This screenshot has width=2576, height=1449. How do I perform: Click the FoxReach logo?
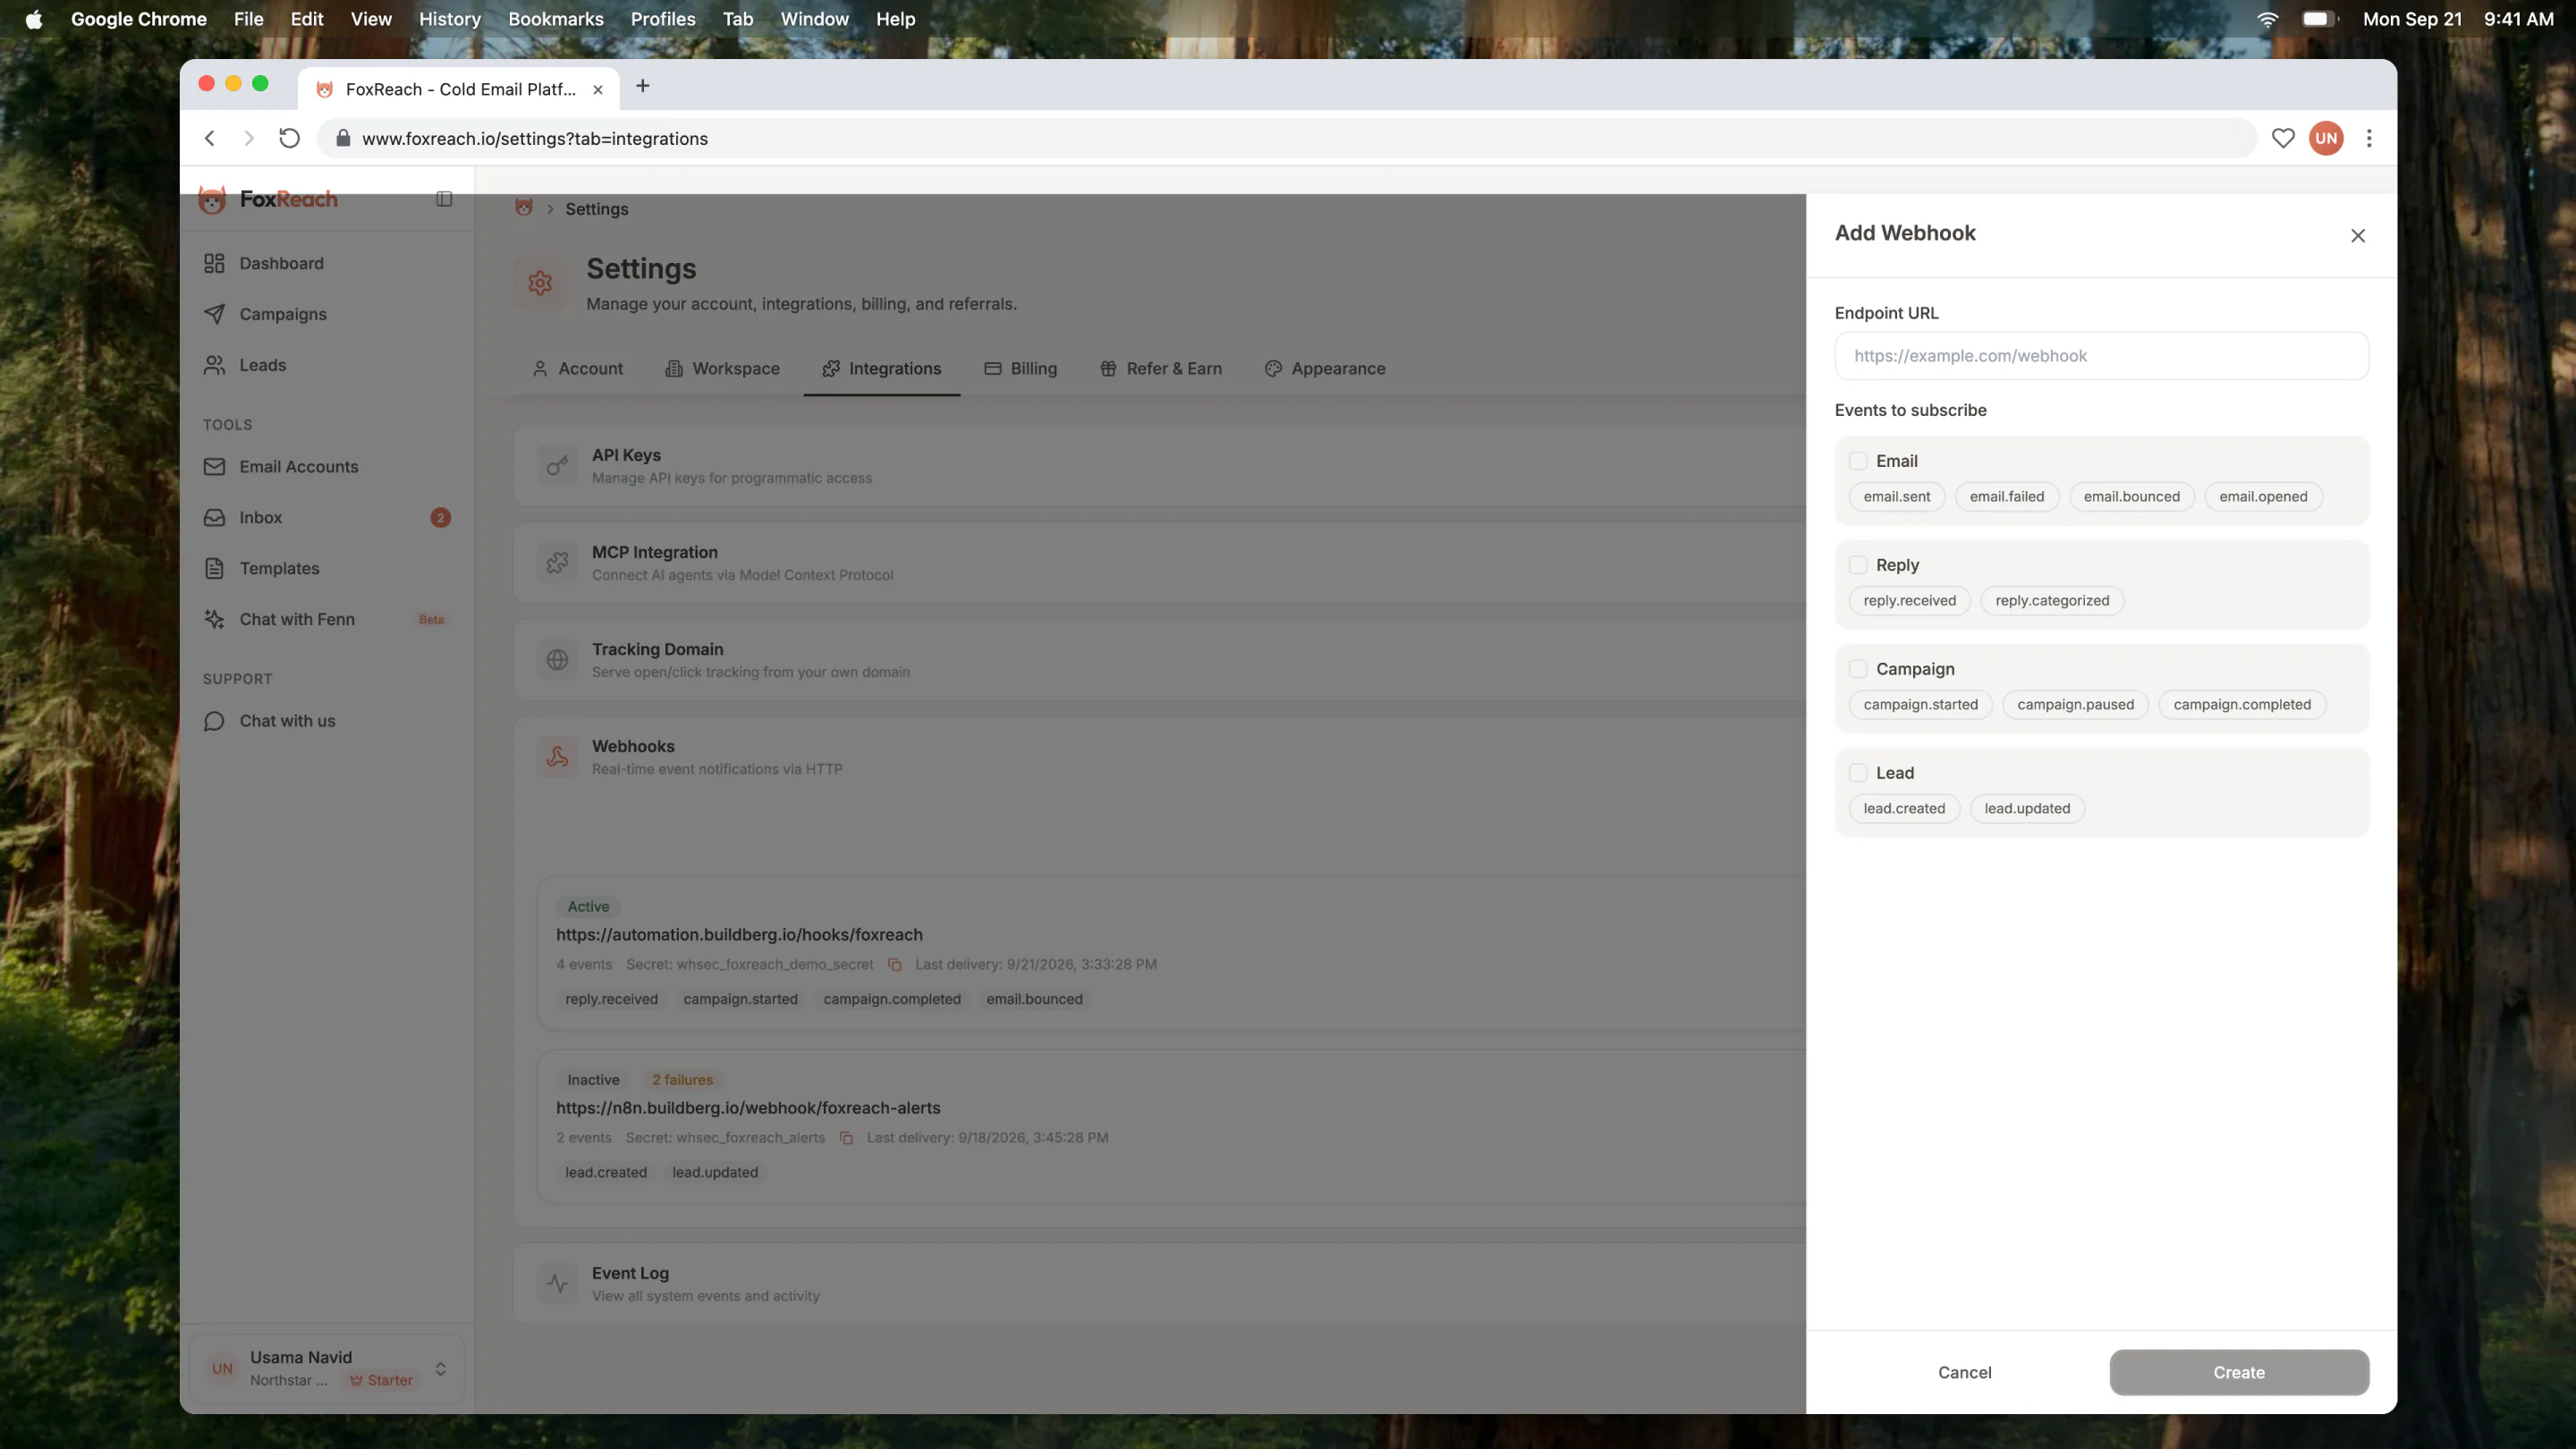[x=268, y=199]
